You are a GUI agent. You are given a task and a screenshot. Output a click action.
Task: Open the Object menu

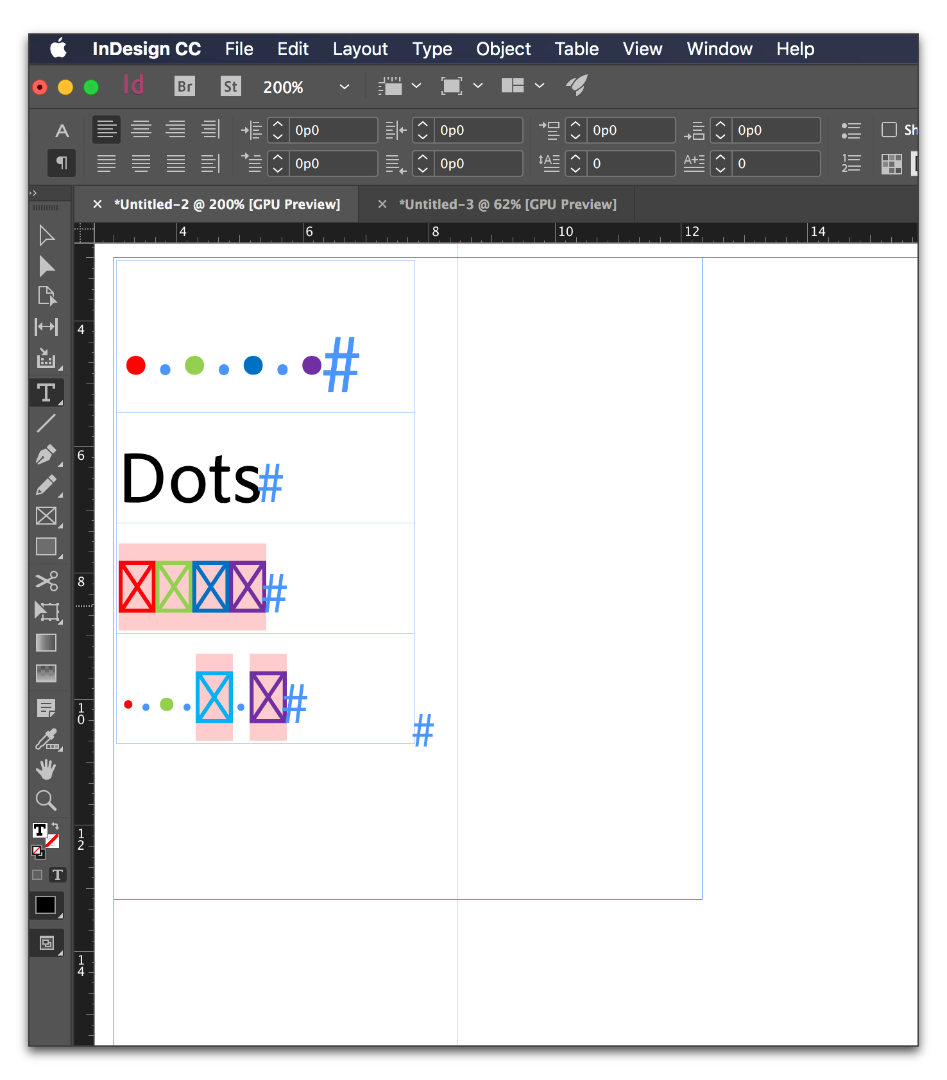click(503, 48)
